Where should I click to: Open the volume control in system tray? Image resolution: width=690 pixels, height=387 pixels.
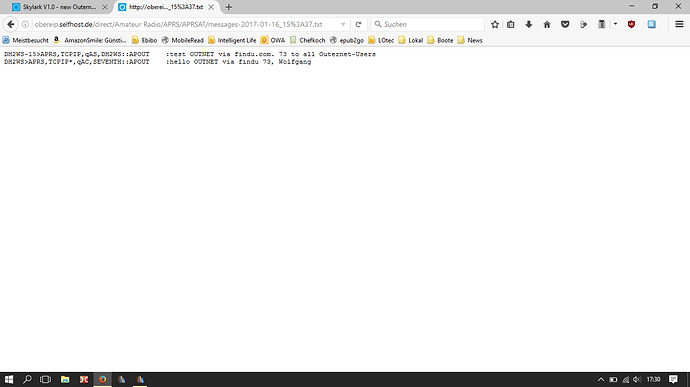click(x=637, y=380)
